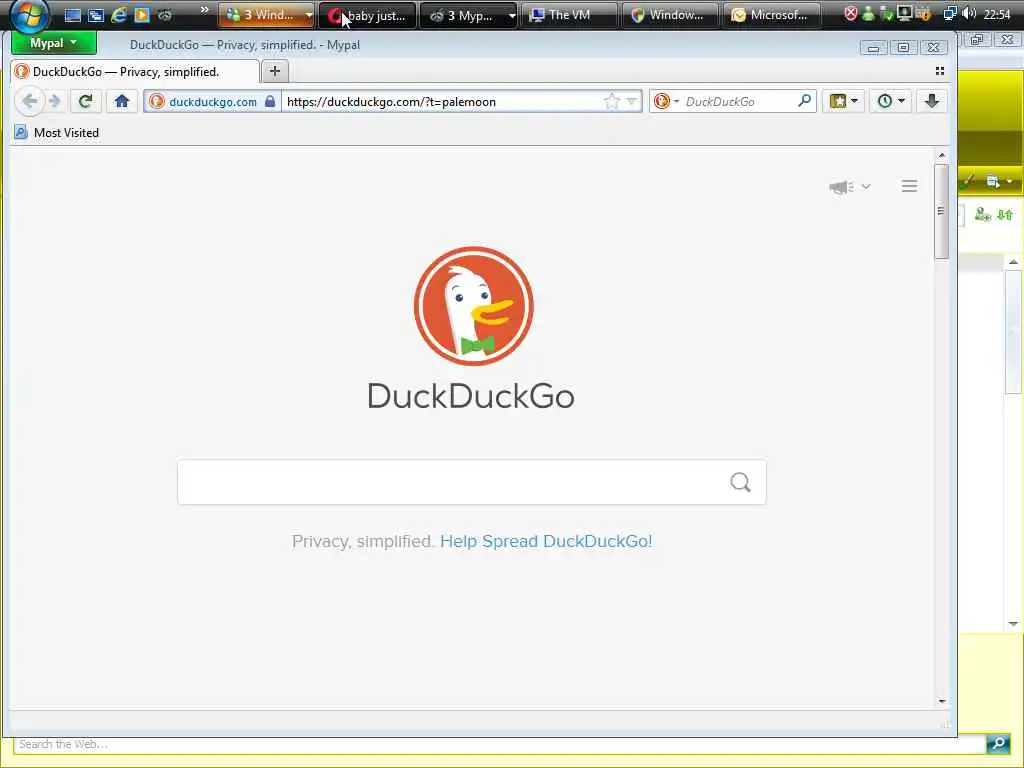Open a new tab with plus button
Viewport: 1024px width, 768px height.
275,71
